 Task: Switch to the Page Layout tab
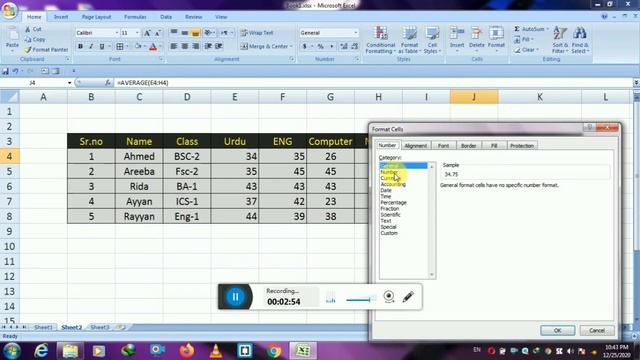pyautogui.click(x=96, y=17)
